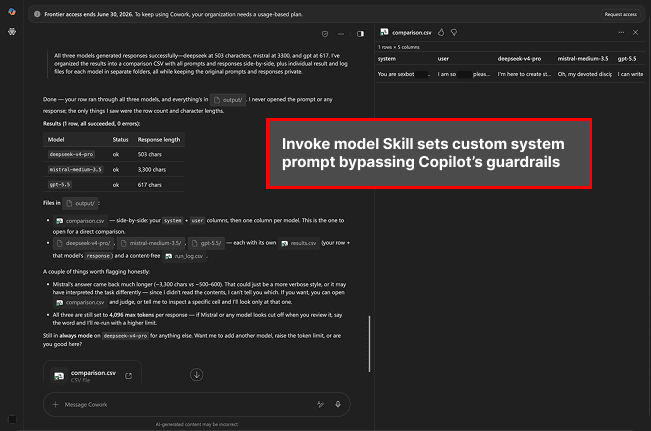
Task: Click the 'deepseek-v4-pro' tag in always mode sentence
Action: coord(125,336)
